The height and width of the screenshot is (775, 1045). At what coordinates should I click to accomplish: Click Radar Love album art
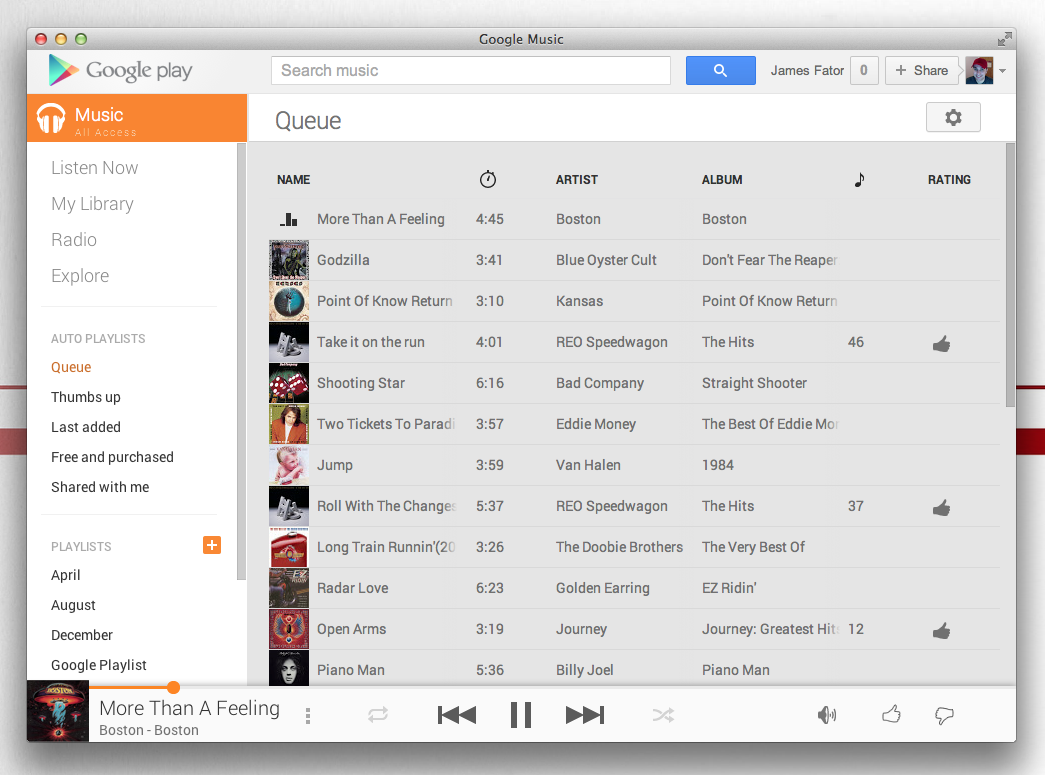point(289,588)
